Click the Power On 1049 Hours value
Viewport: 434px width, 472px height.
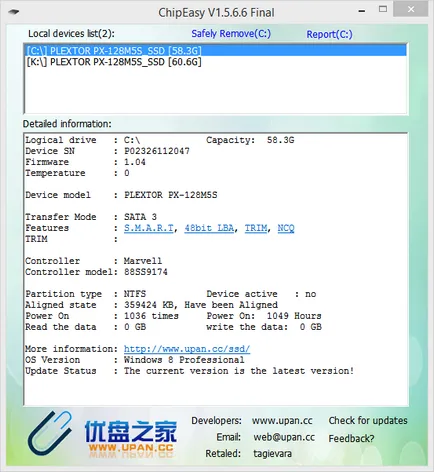pyautogui.click(x=294, y=316)
